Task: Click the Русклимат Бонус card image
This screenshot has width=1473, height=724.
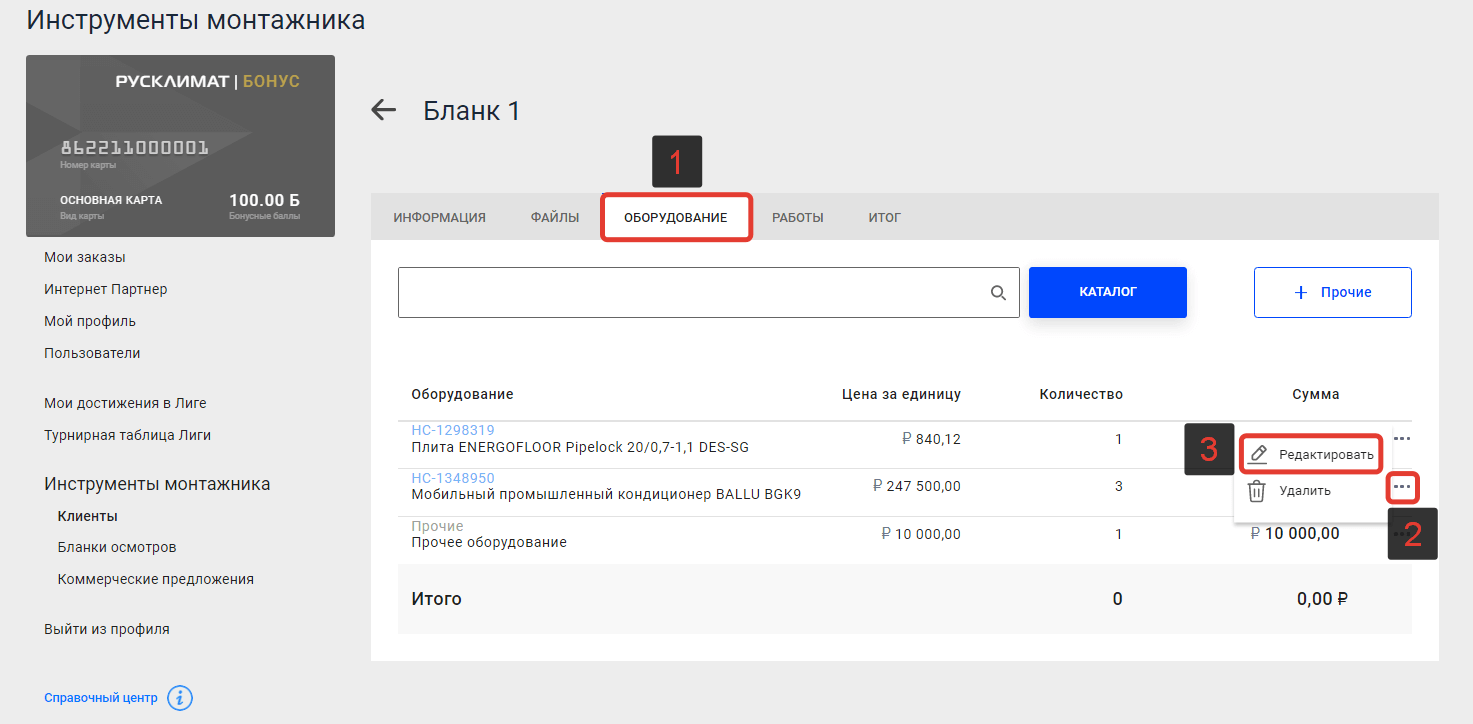Action: tap(180, 146)
